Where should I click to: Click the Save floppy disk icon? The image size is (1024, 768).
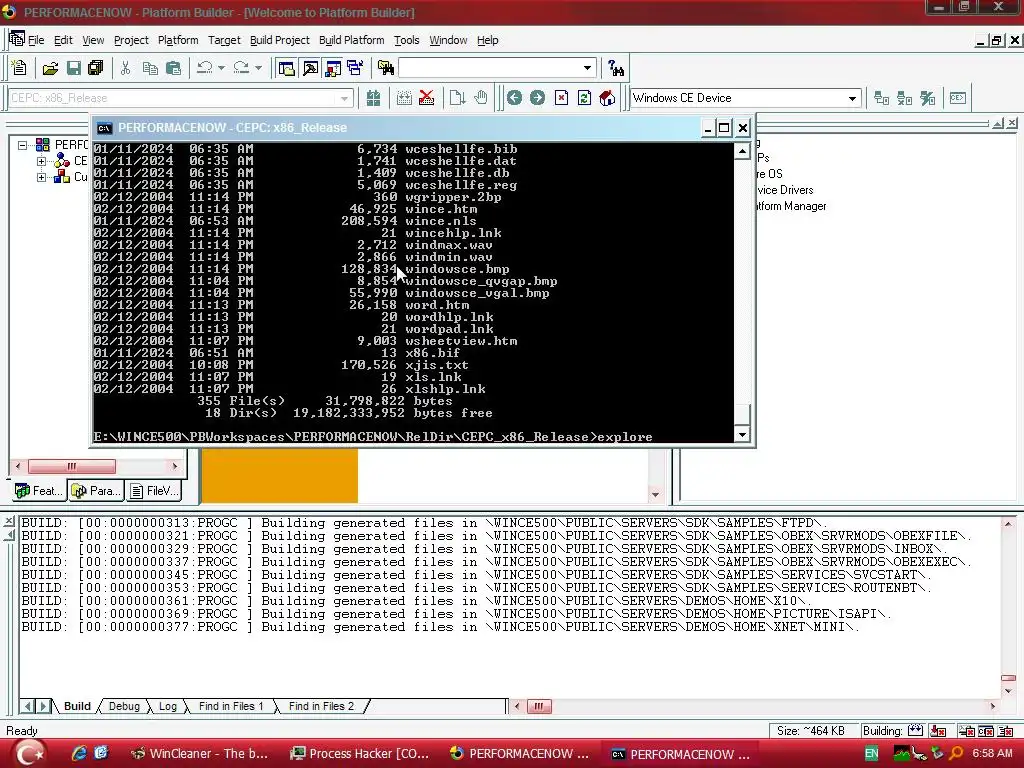pyautogui.click(x=73, y=68)
